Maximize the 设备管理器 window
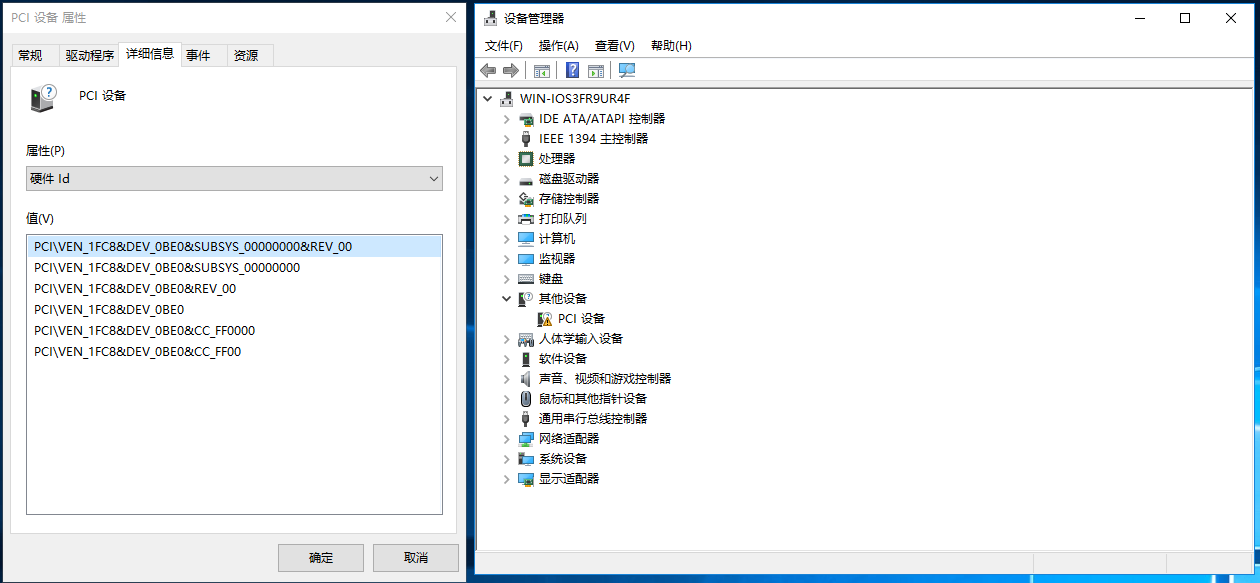Screen dimensions: 1260x583 [1185, 17]
